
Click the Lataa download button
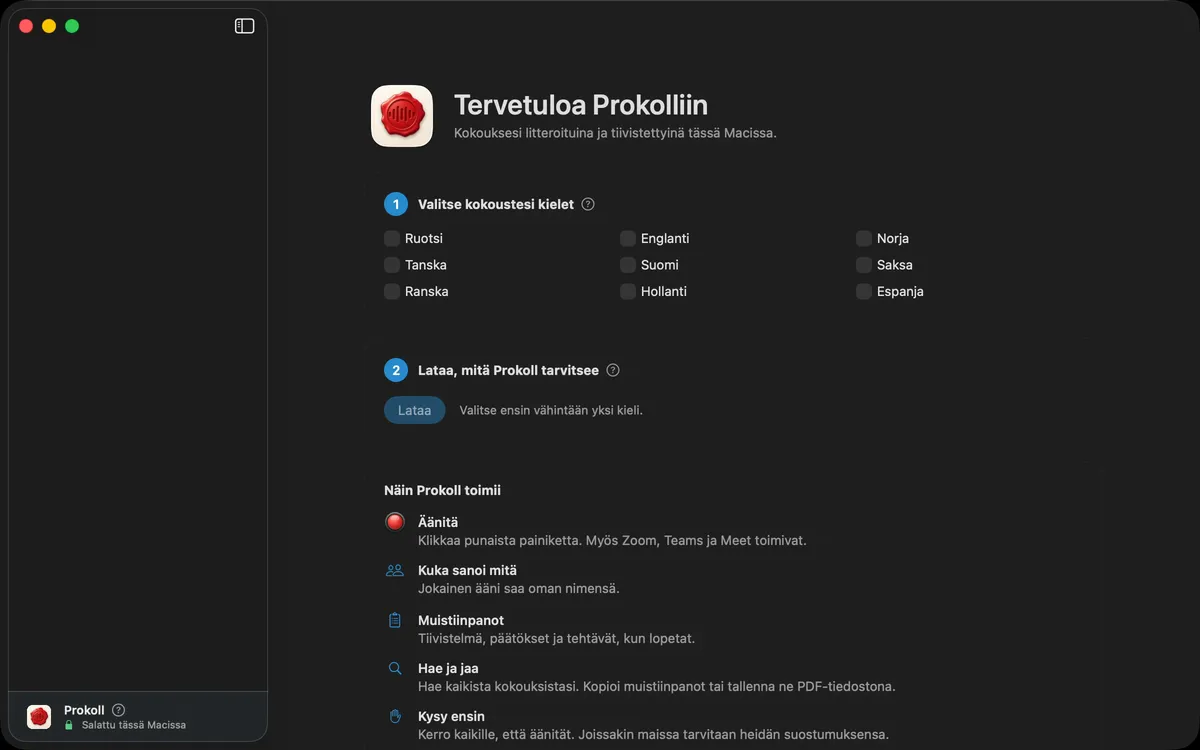[x=414, y=410]
